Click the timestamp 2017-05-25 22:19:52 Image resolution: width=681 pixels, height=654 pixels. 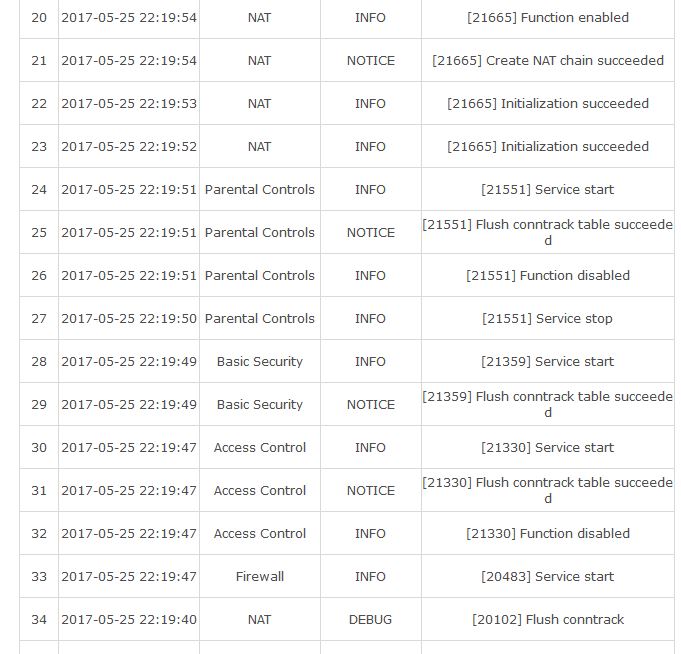coord(129,147)
